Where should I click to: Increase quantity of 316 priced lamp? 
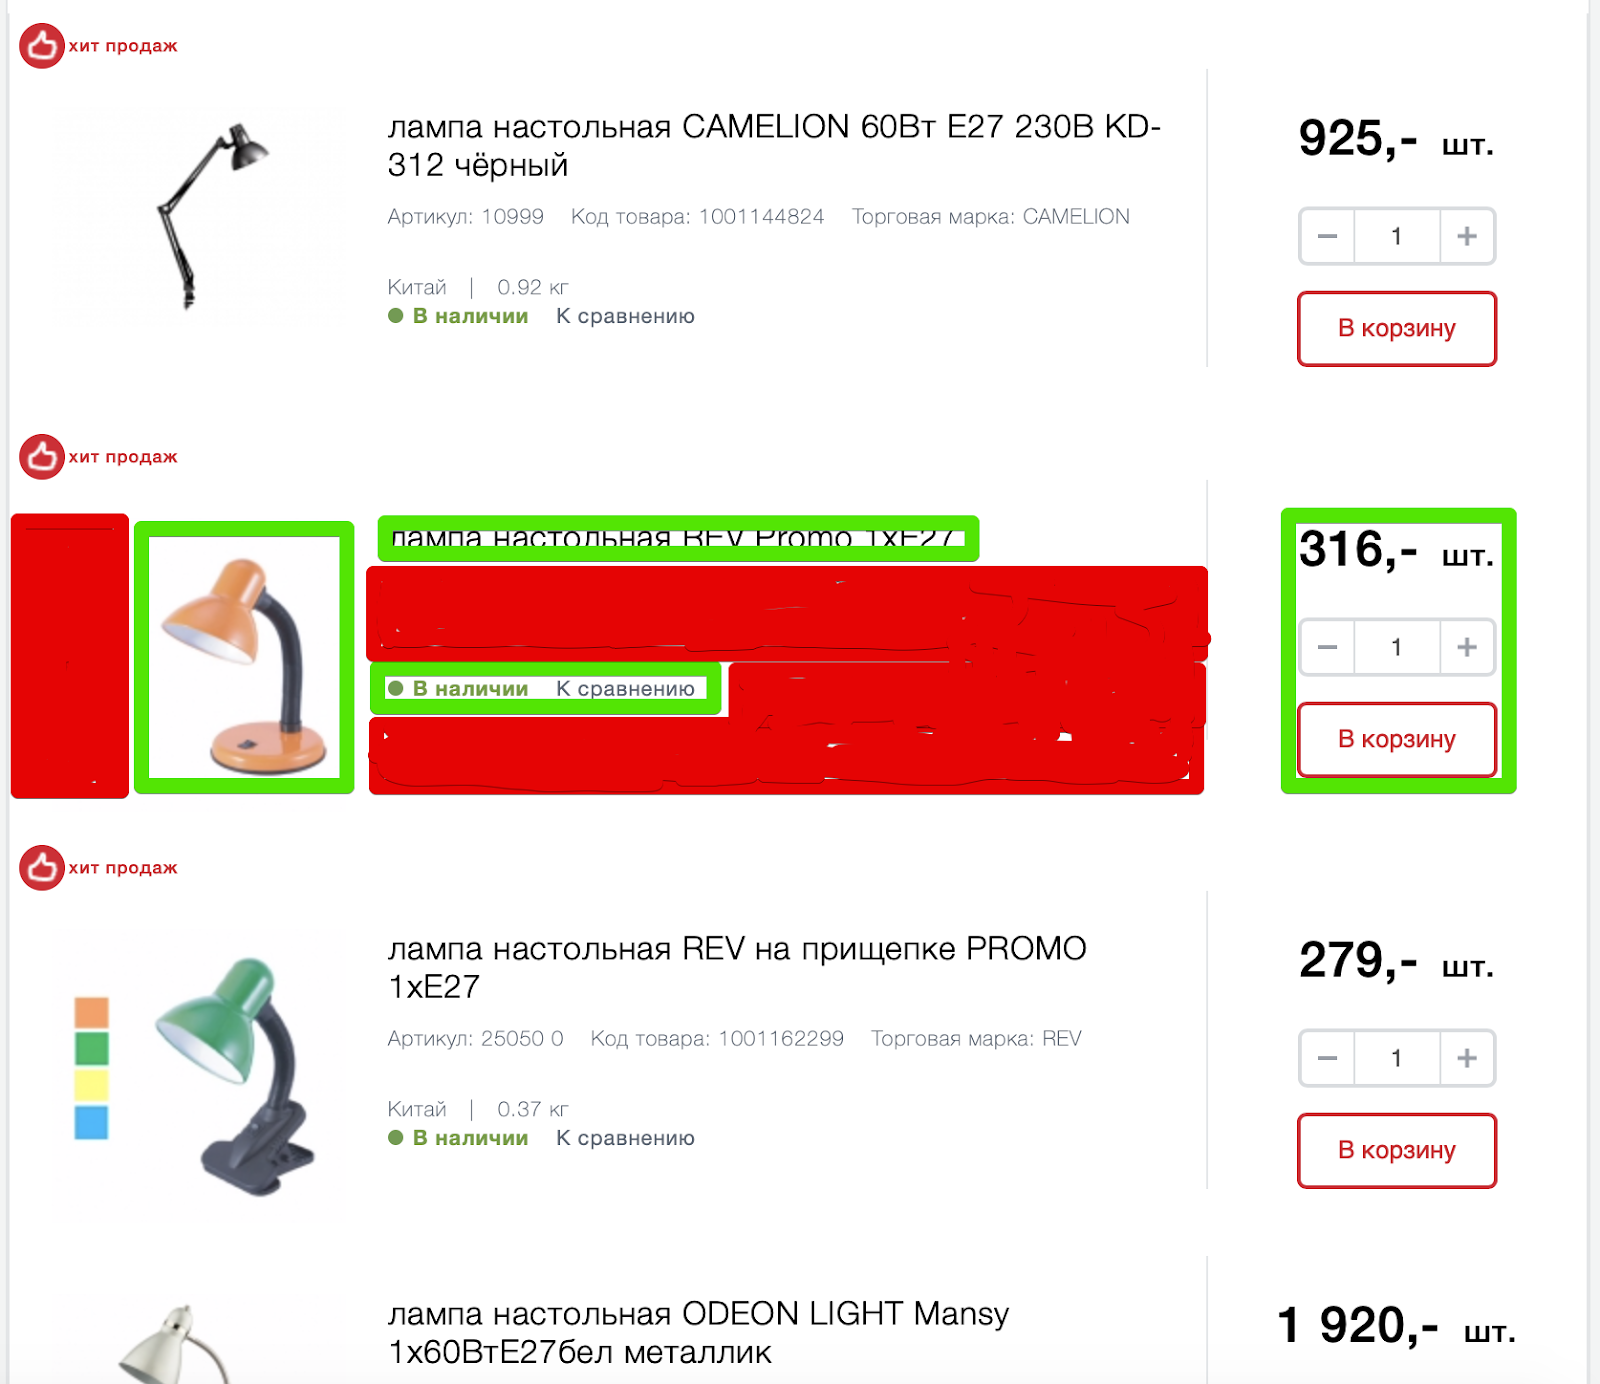point(1467,647)
